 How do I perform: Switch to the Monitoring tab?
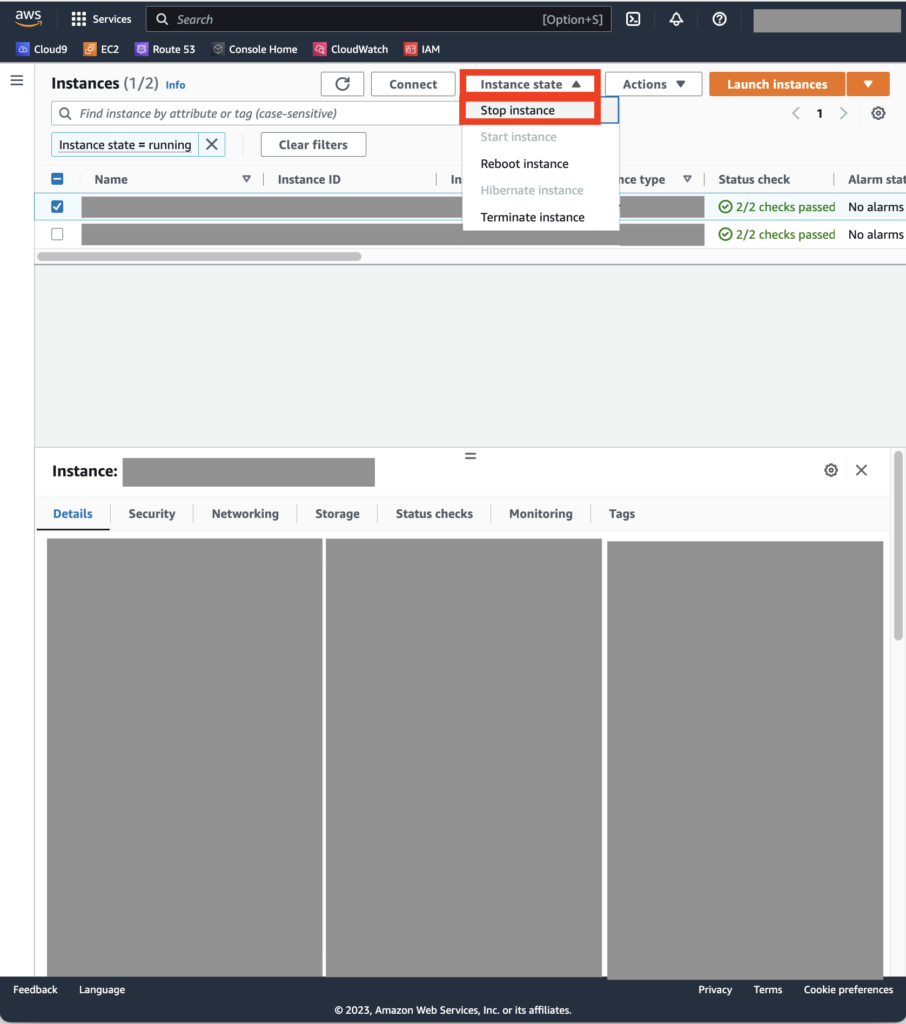[x=541, y=514]
